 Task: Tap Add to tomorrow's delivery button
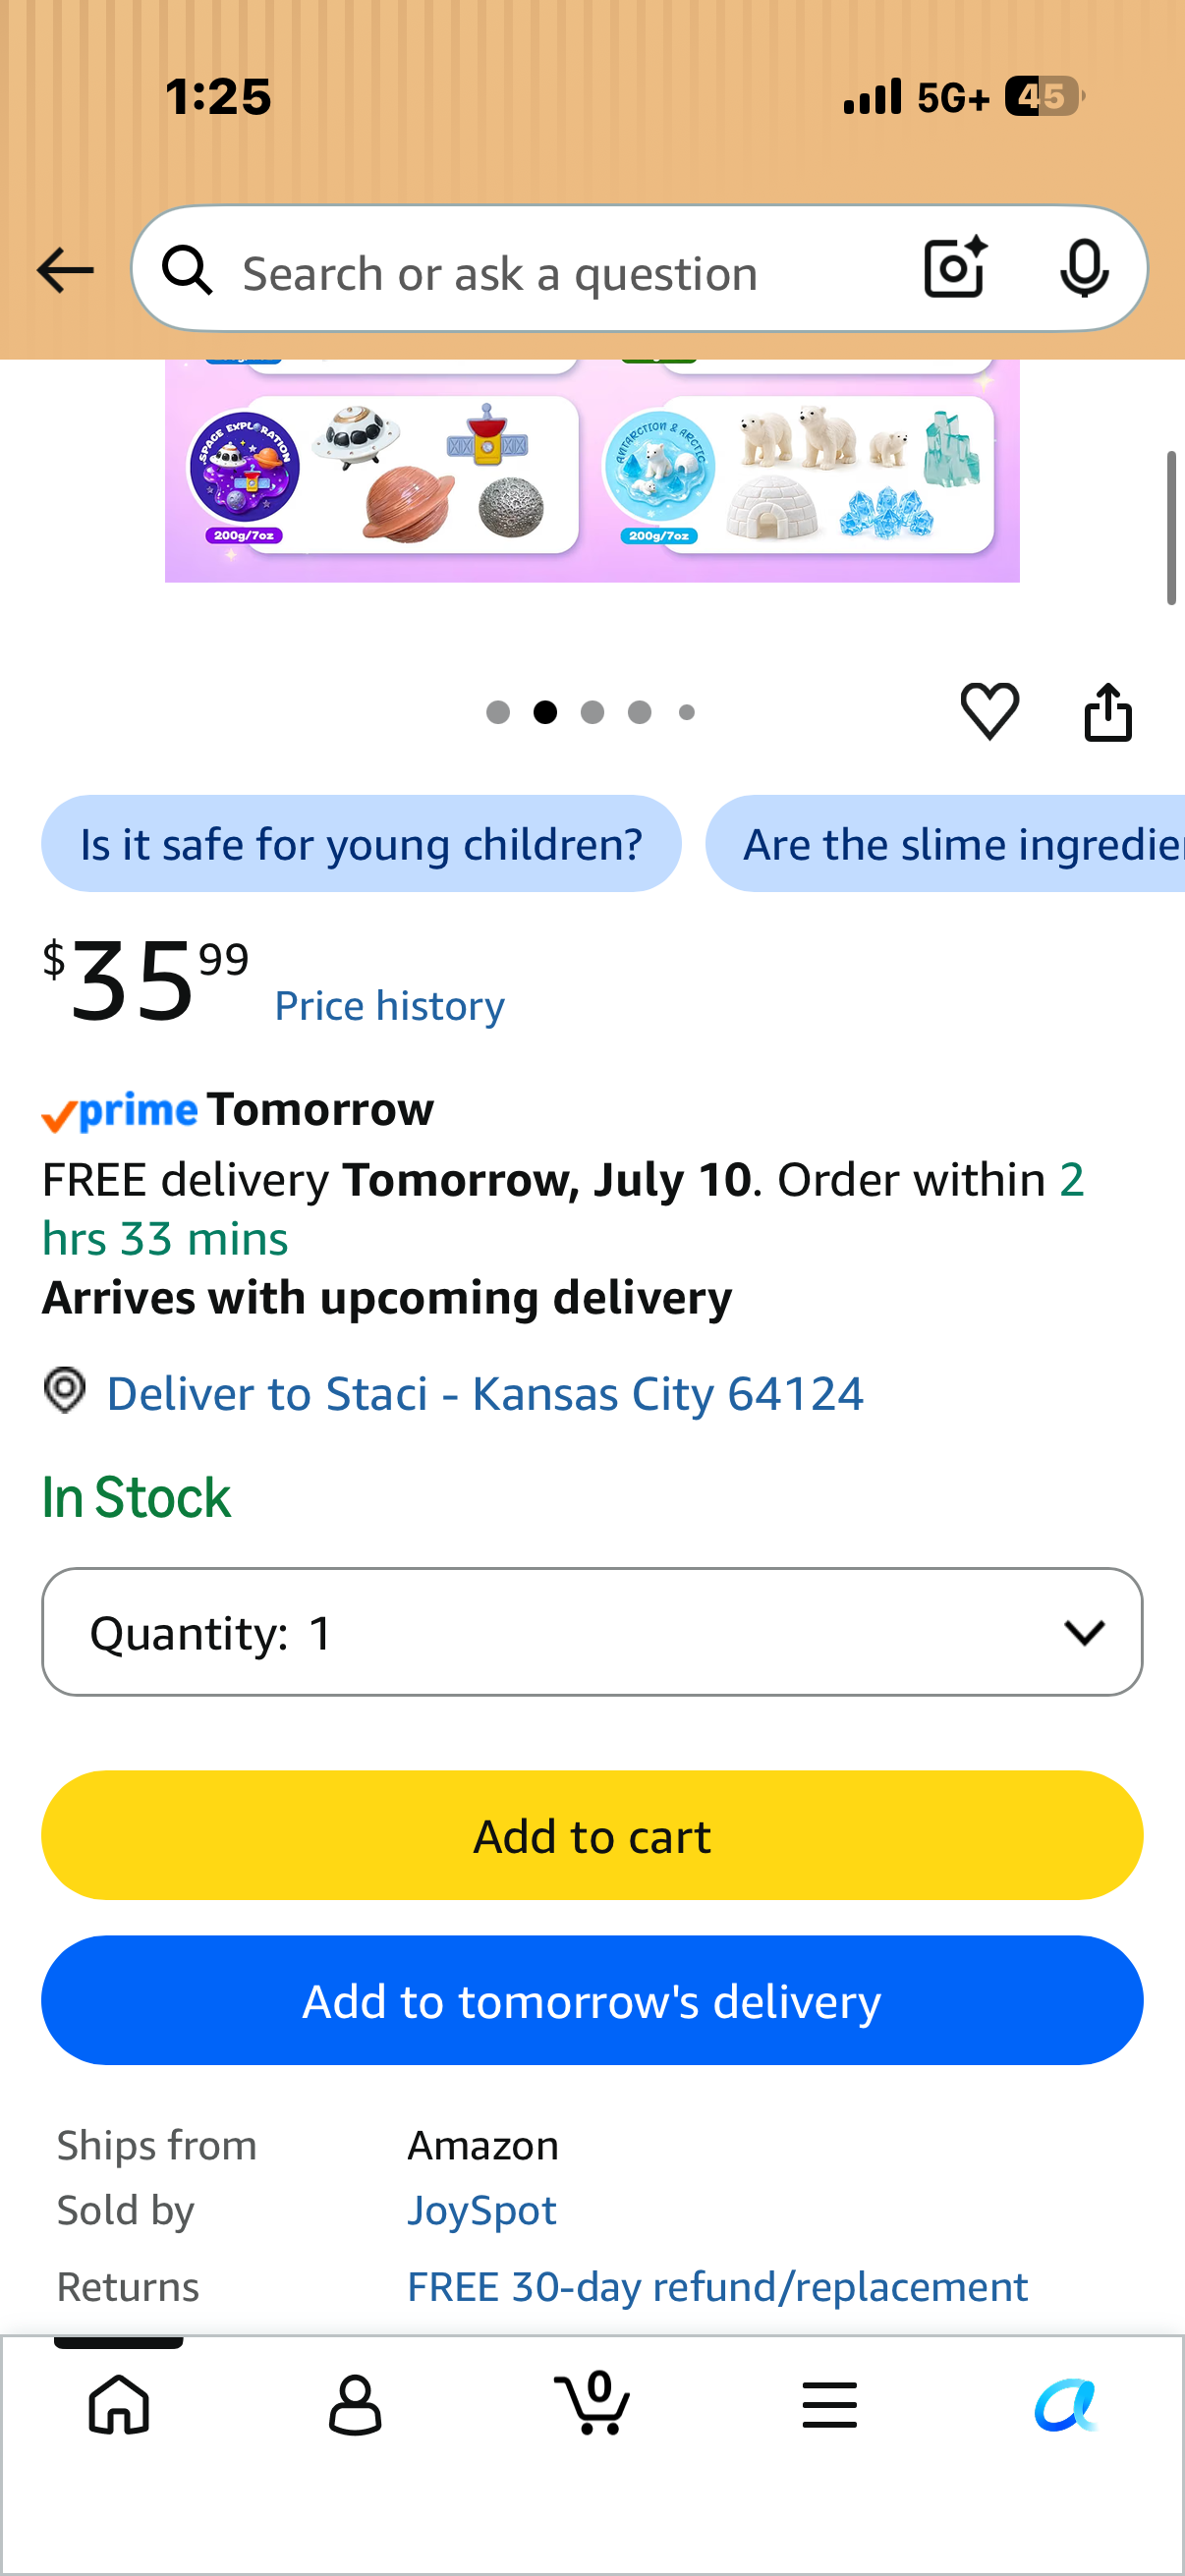click(592, 1999)
